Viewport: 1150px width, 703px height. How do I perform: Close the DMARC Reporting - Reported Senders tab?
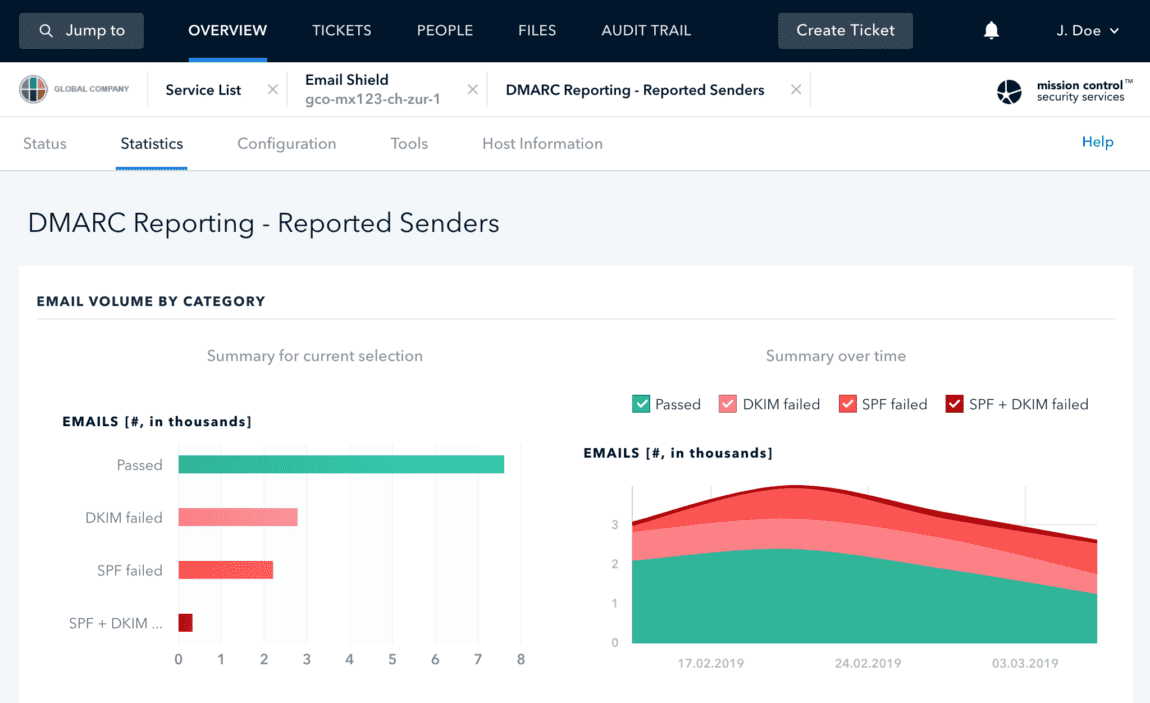point(796,89)
